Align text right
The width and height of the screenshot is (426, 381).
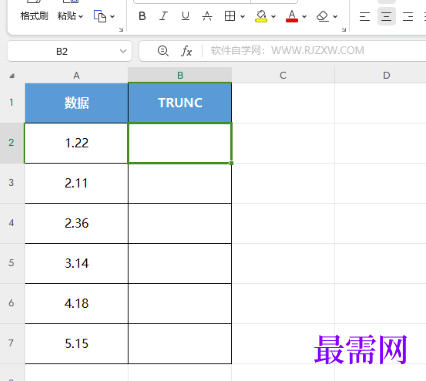408,16
